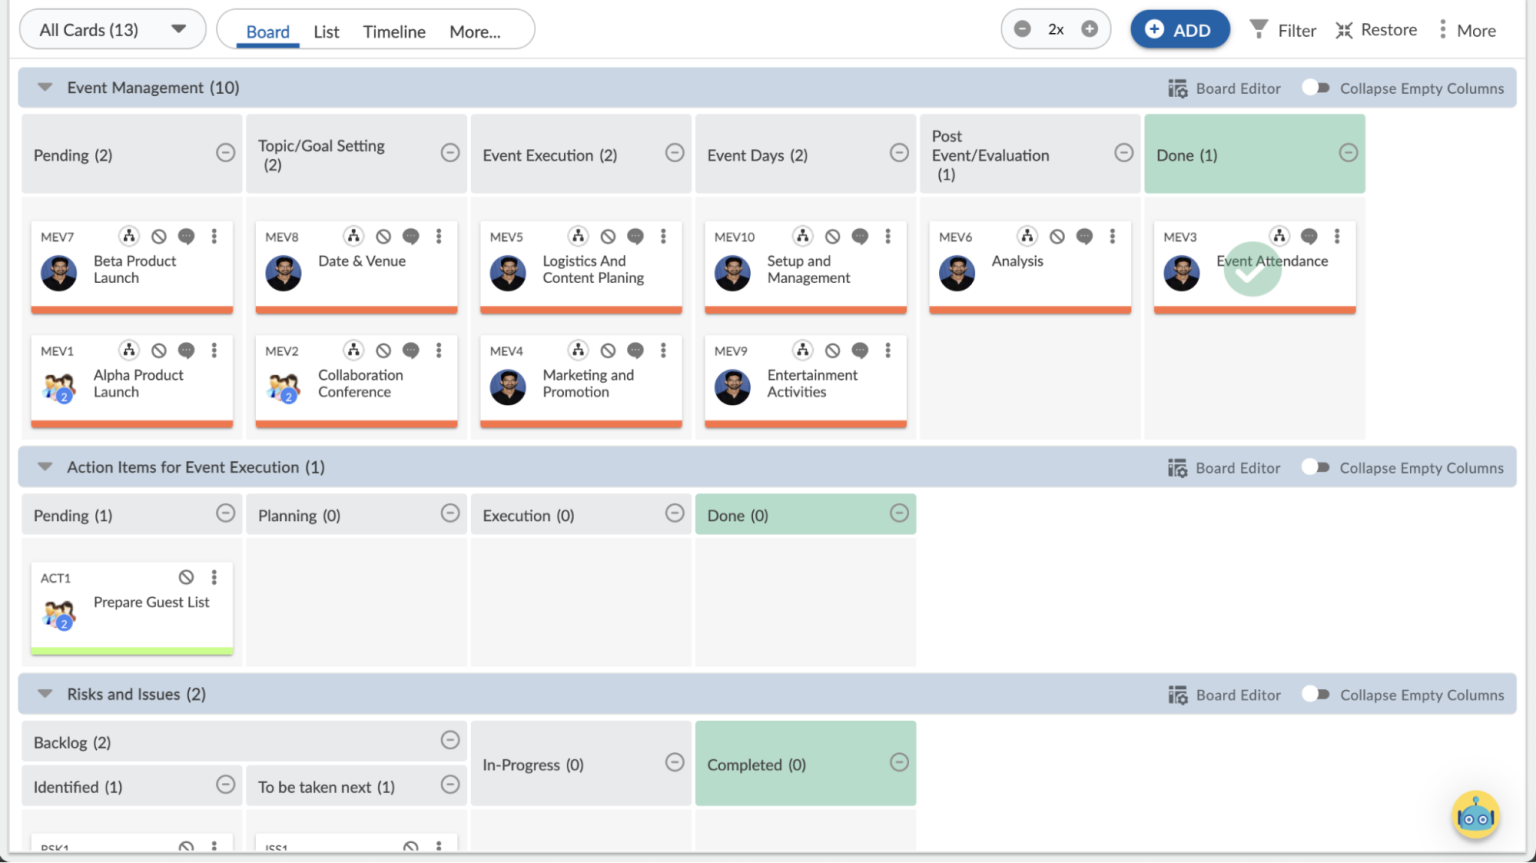The image size is (1536, 863).
Task: Click the Restore button
Action: pyautogui.click(x=1377, y=30)
